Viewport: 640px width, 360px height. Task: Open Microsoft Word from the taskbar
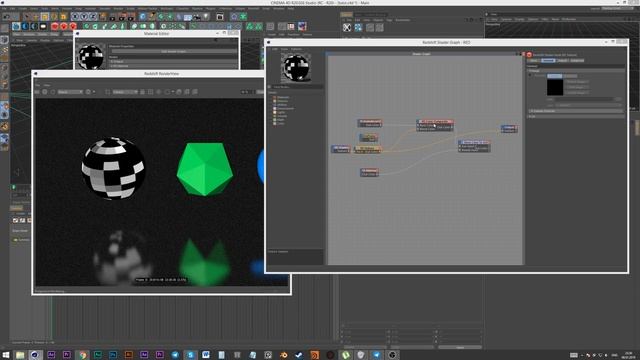[x=206, y=355]
